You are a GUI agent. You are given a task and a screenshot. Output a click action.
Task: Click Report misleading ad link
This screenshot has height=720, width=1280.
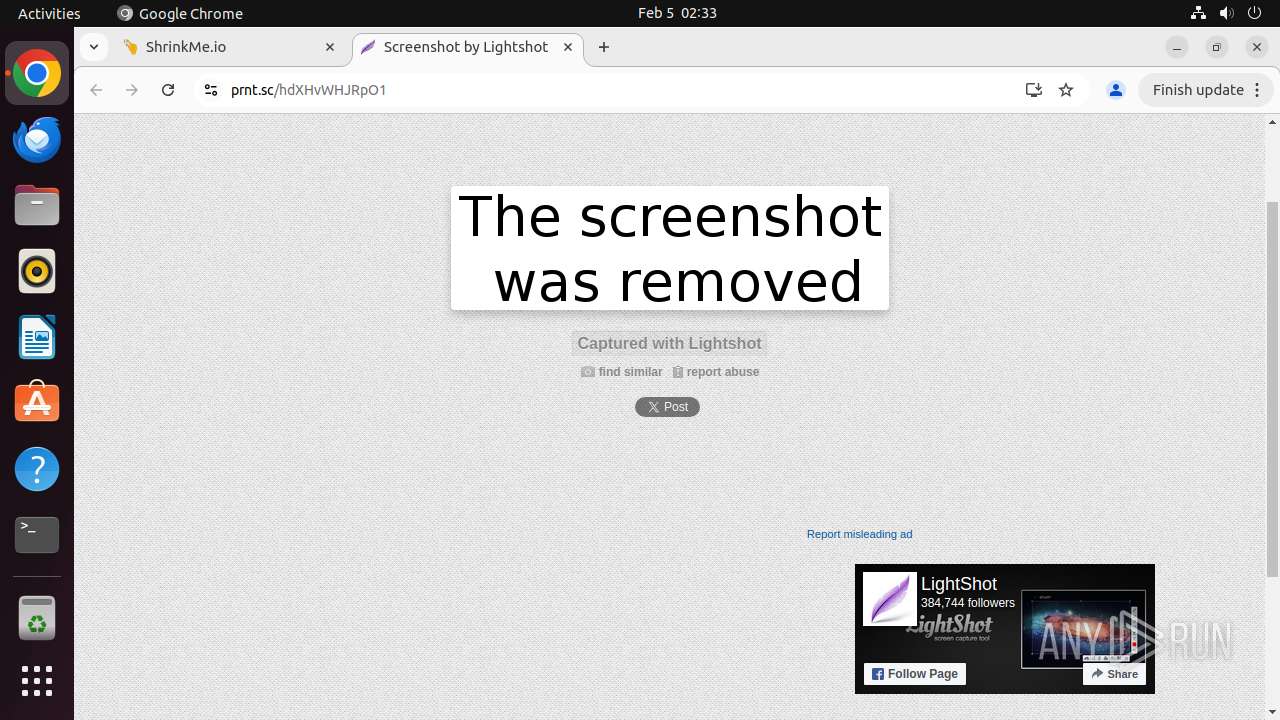coord(859,534)
